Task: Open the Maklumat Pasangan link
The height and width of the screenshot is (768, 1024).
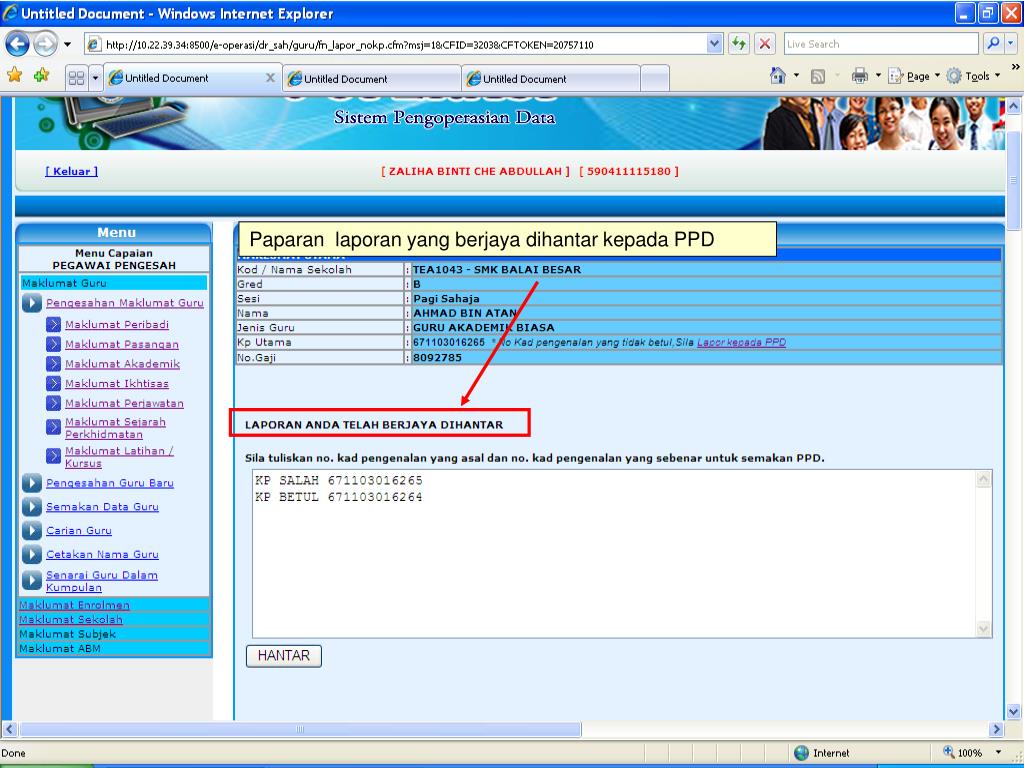Action: click(121, 344)
